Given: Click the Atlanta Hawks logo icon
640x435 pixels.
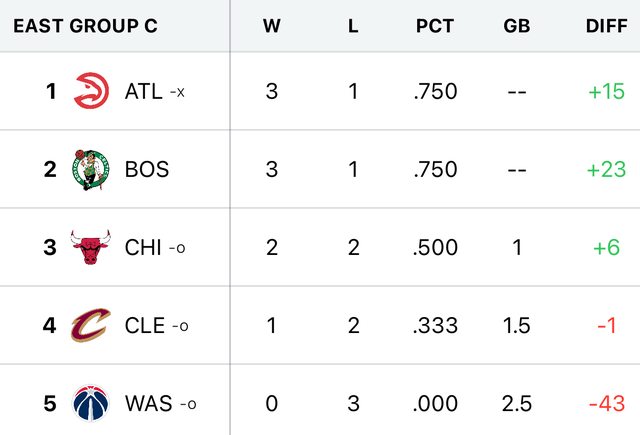Looking at the screenshot, I should pyautogui.click(x=90, y=91).
